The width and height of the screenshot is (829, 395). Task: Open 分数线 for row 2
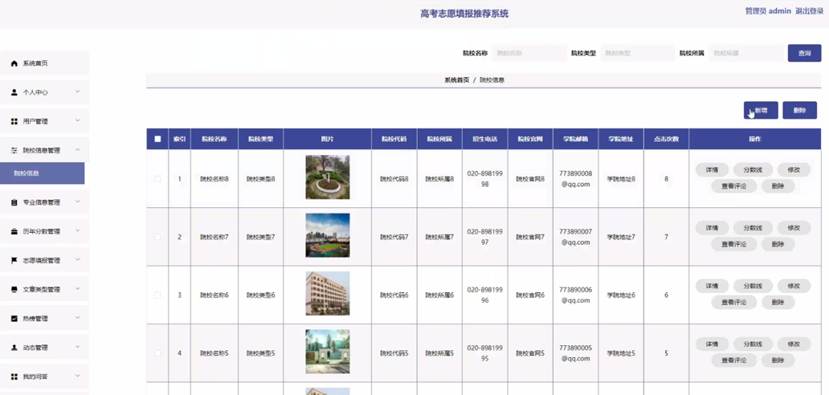point(752,228)
